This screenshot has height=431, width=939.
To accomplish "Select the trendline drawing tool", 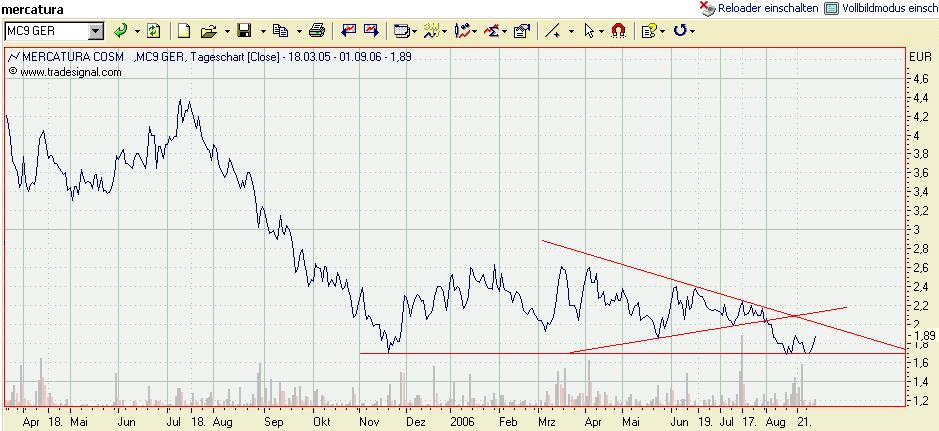I will pos(553,31).
